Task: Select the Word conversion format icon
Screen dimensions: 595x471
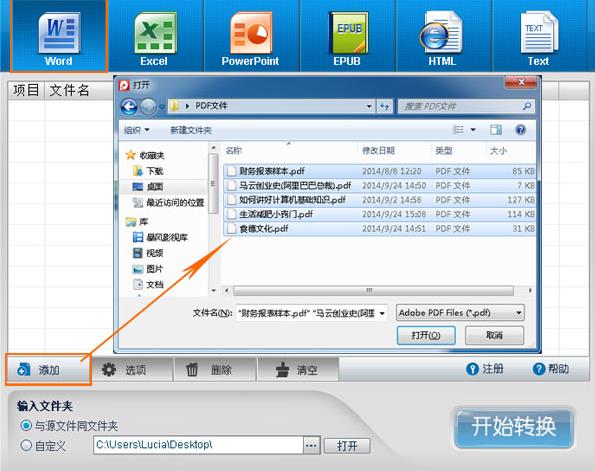Action: coord(59,37)
